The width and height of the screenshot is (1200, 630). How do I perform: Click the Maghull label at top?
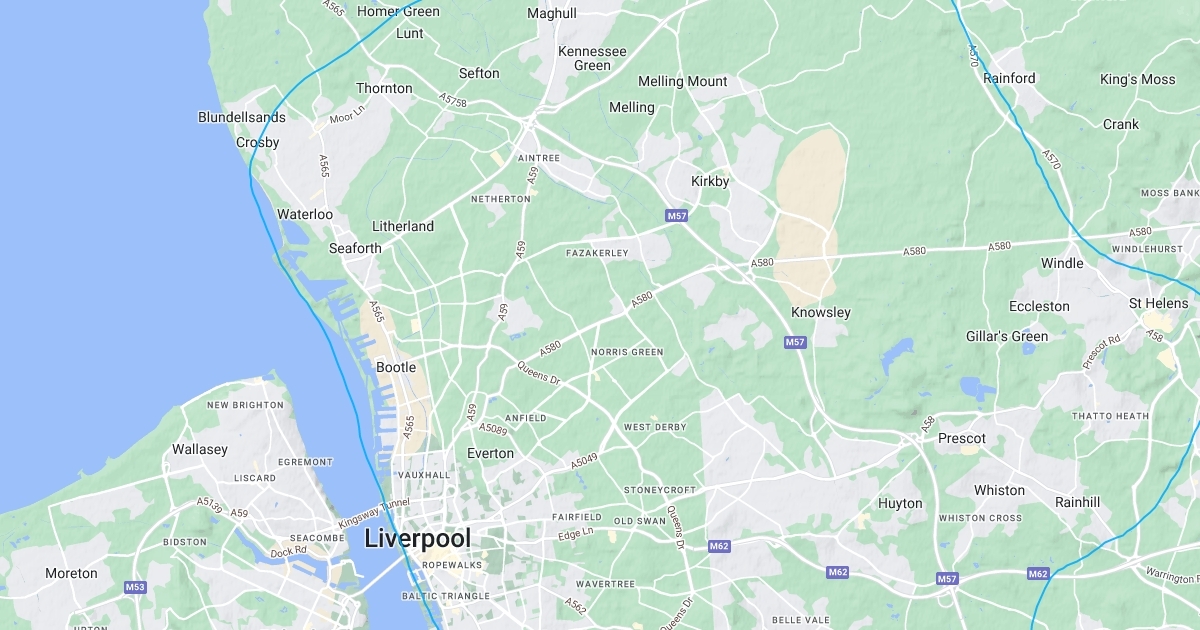point(552,13)
